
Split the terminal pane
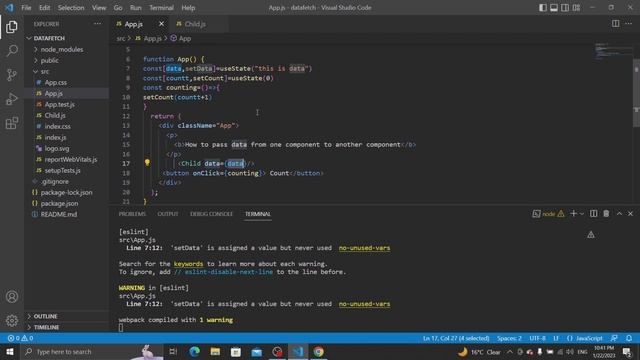click(593, 213)
